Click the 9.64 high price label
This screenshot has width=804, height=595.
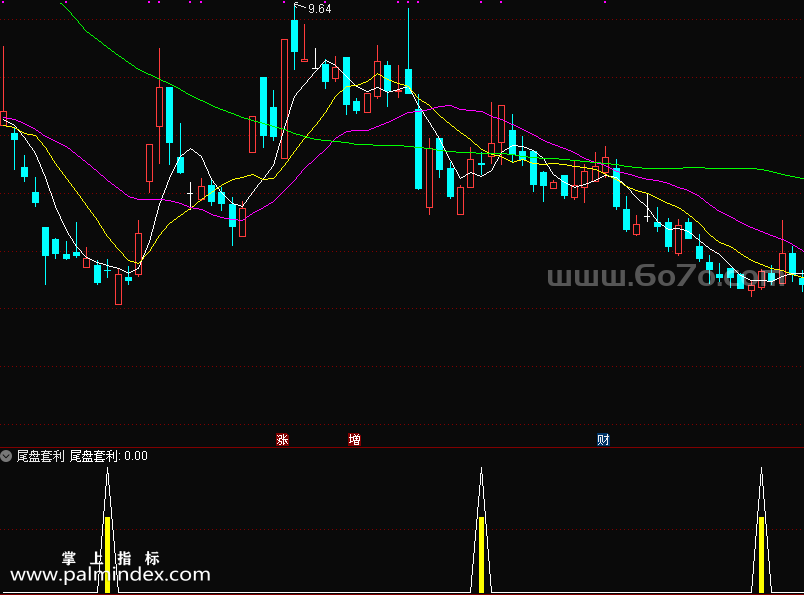[319, 9]
